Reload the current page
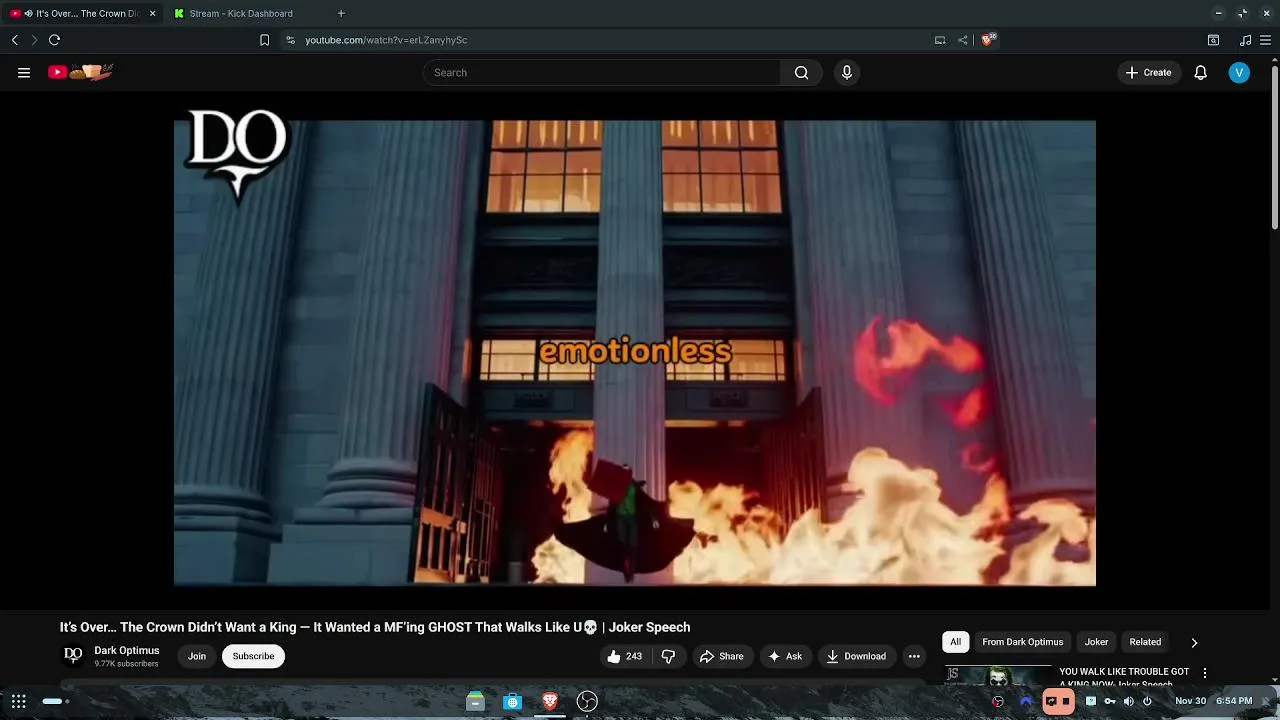The image size is (1280, 720). click(x=55, y=40)
